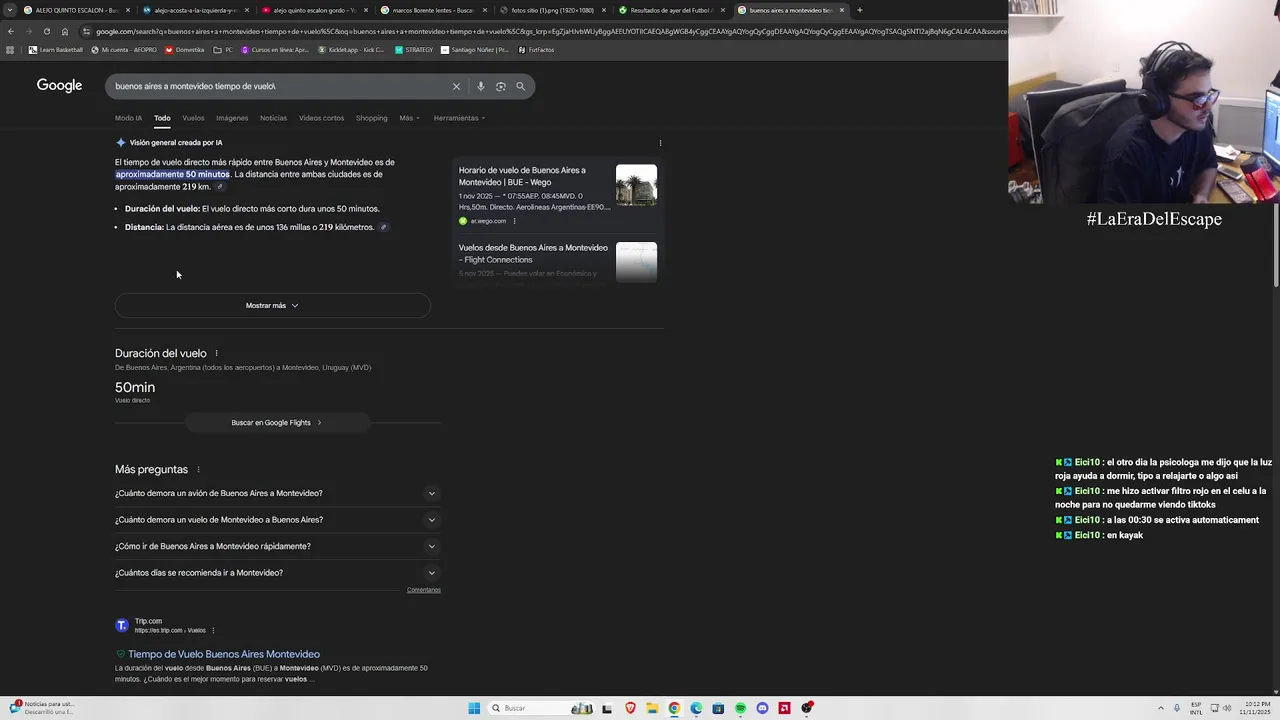Viewport: 1280px width, 720px height.
Task: Open the clock showing 10:12 PM
Action: click(1255, 708)
